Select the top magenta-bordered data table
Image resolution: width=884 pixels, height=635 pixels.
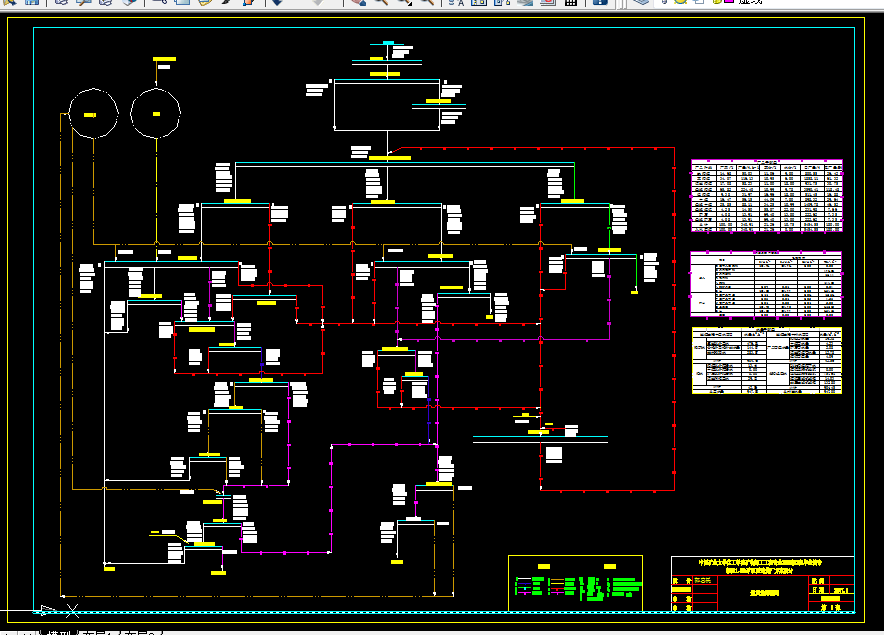coord(767,196)
